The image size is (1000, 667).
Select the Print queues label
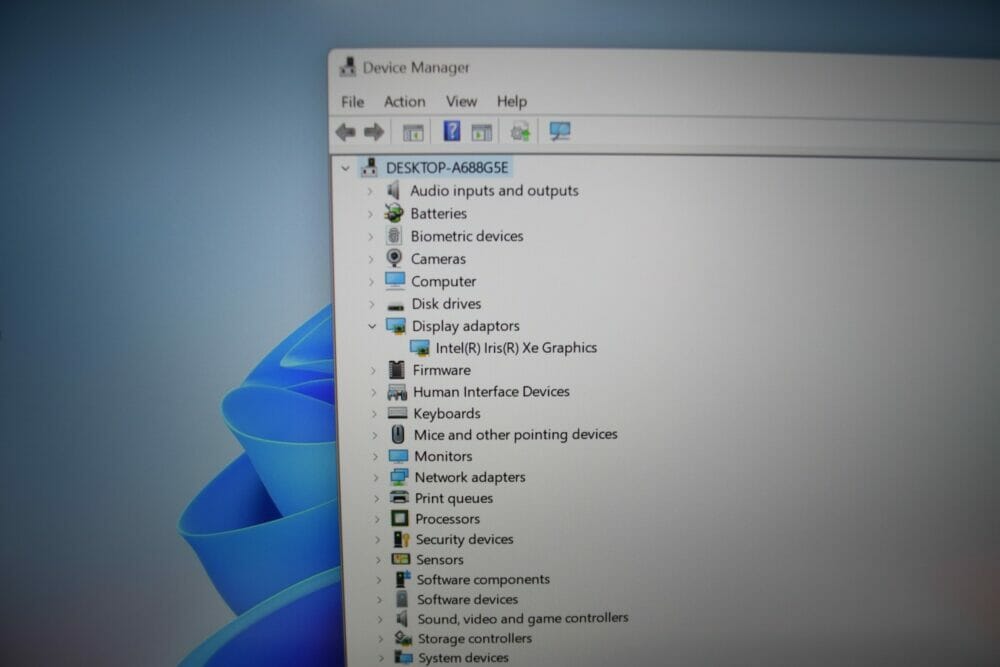point(453,498)
